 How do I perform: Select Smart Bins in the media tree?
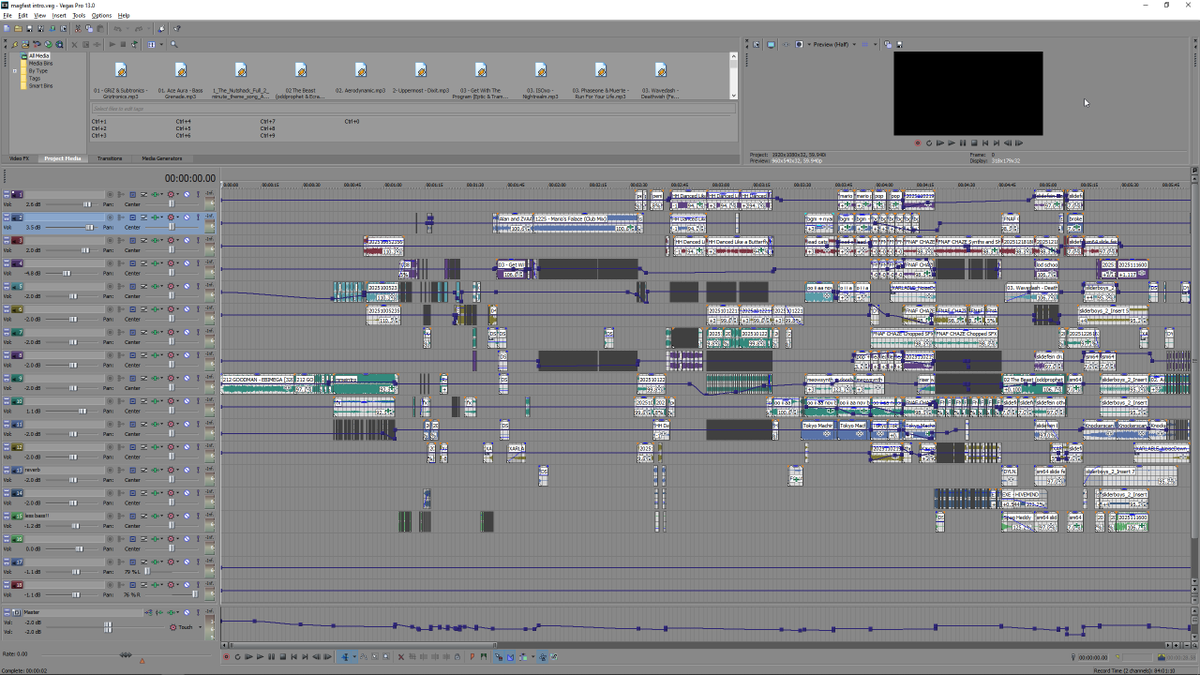[x=40, y=85]
